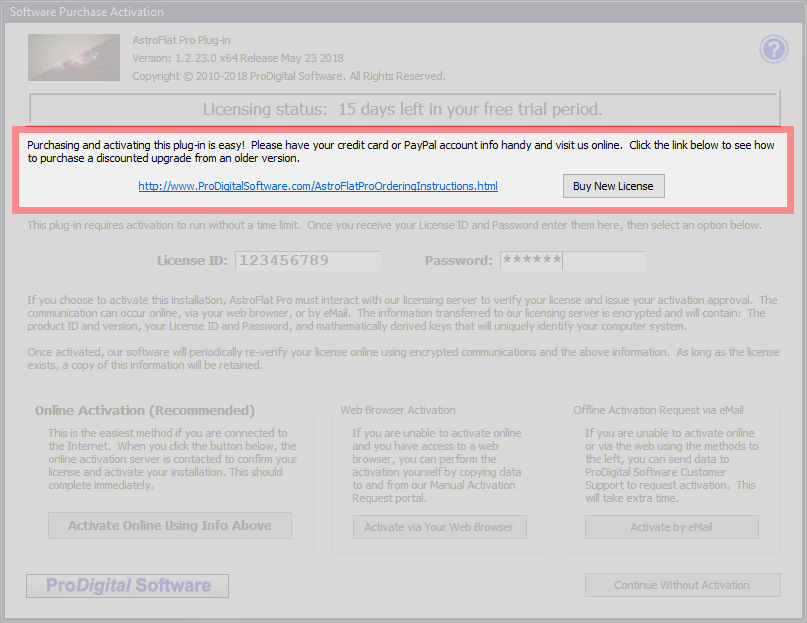Click the 'License ID:' label

pos(192,261)
